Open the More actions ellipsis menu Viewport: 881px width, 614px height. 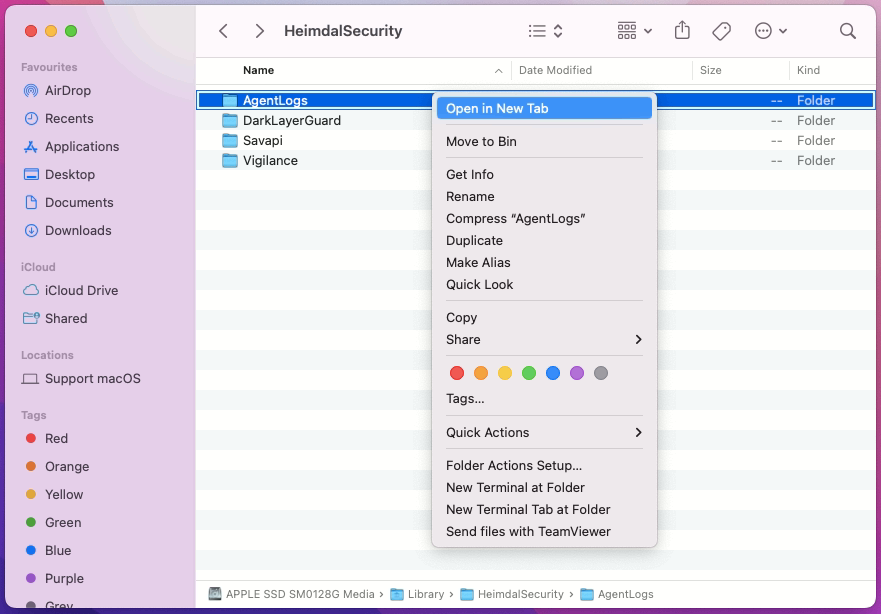click(770, 31)
